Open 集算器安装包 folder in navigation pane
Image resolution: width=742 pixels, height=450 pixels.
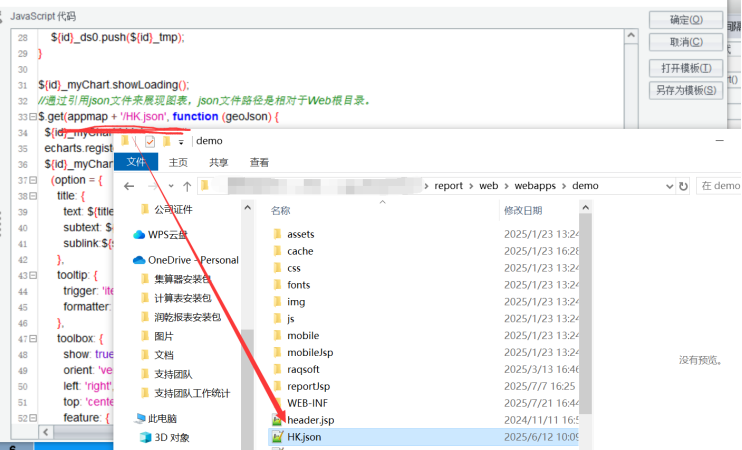point(182,279)
